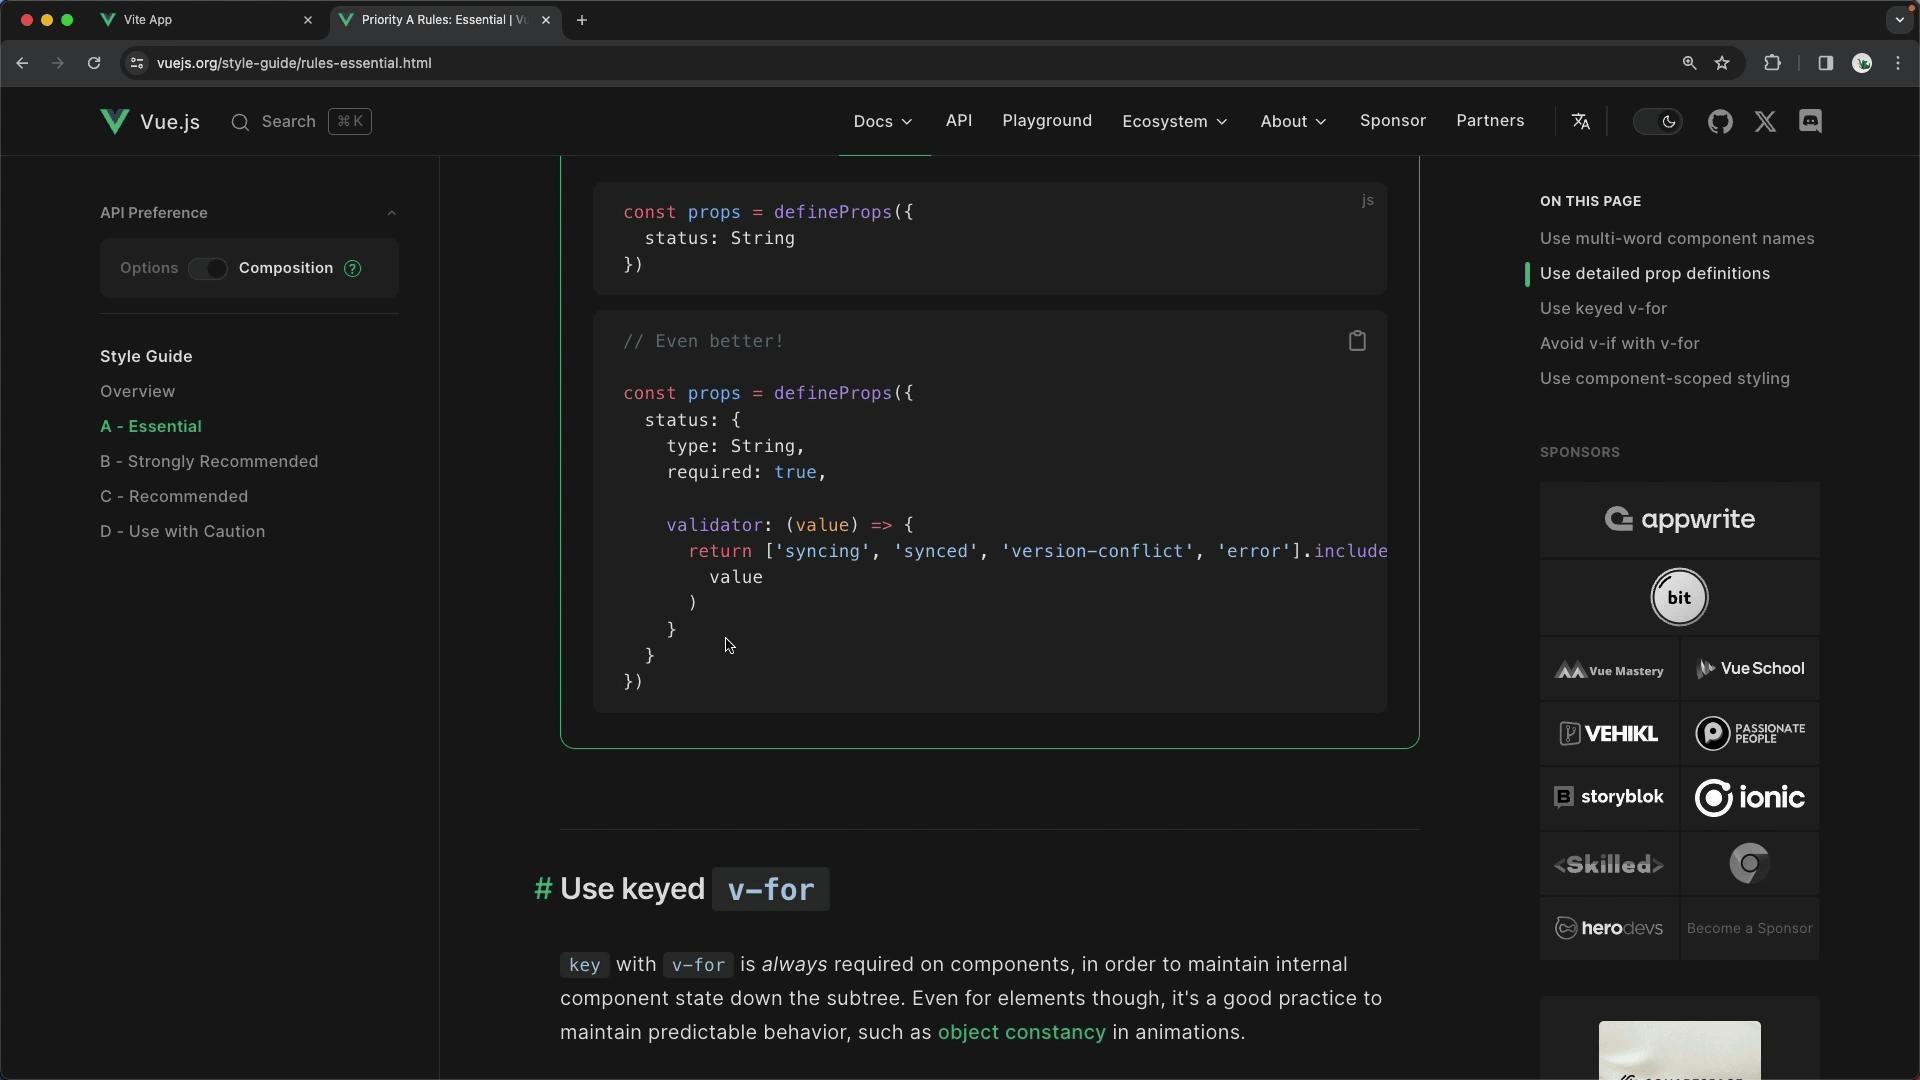This screenshot has width=1920, height=1080.
Task: Open the Storyblok sponsor logo
Action: pyautogui.click(x=1609, y=798)
